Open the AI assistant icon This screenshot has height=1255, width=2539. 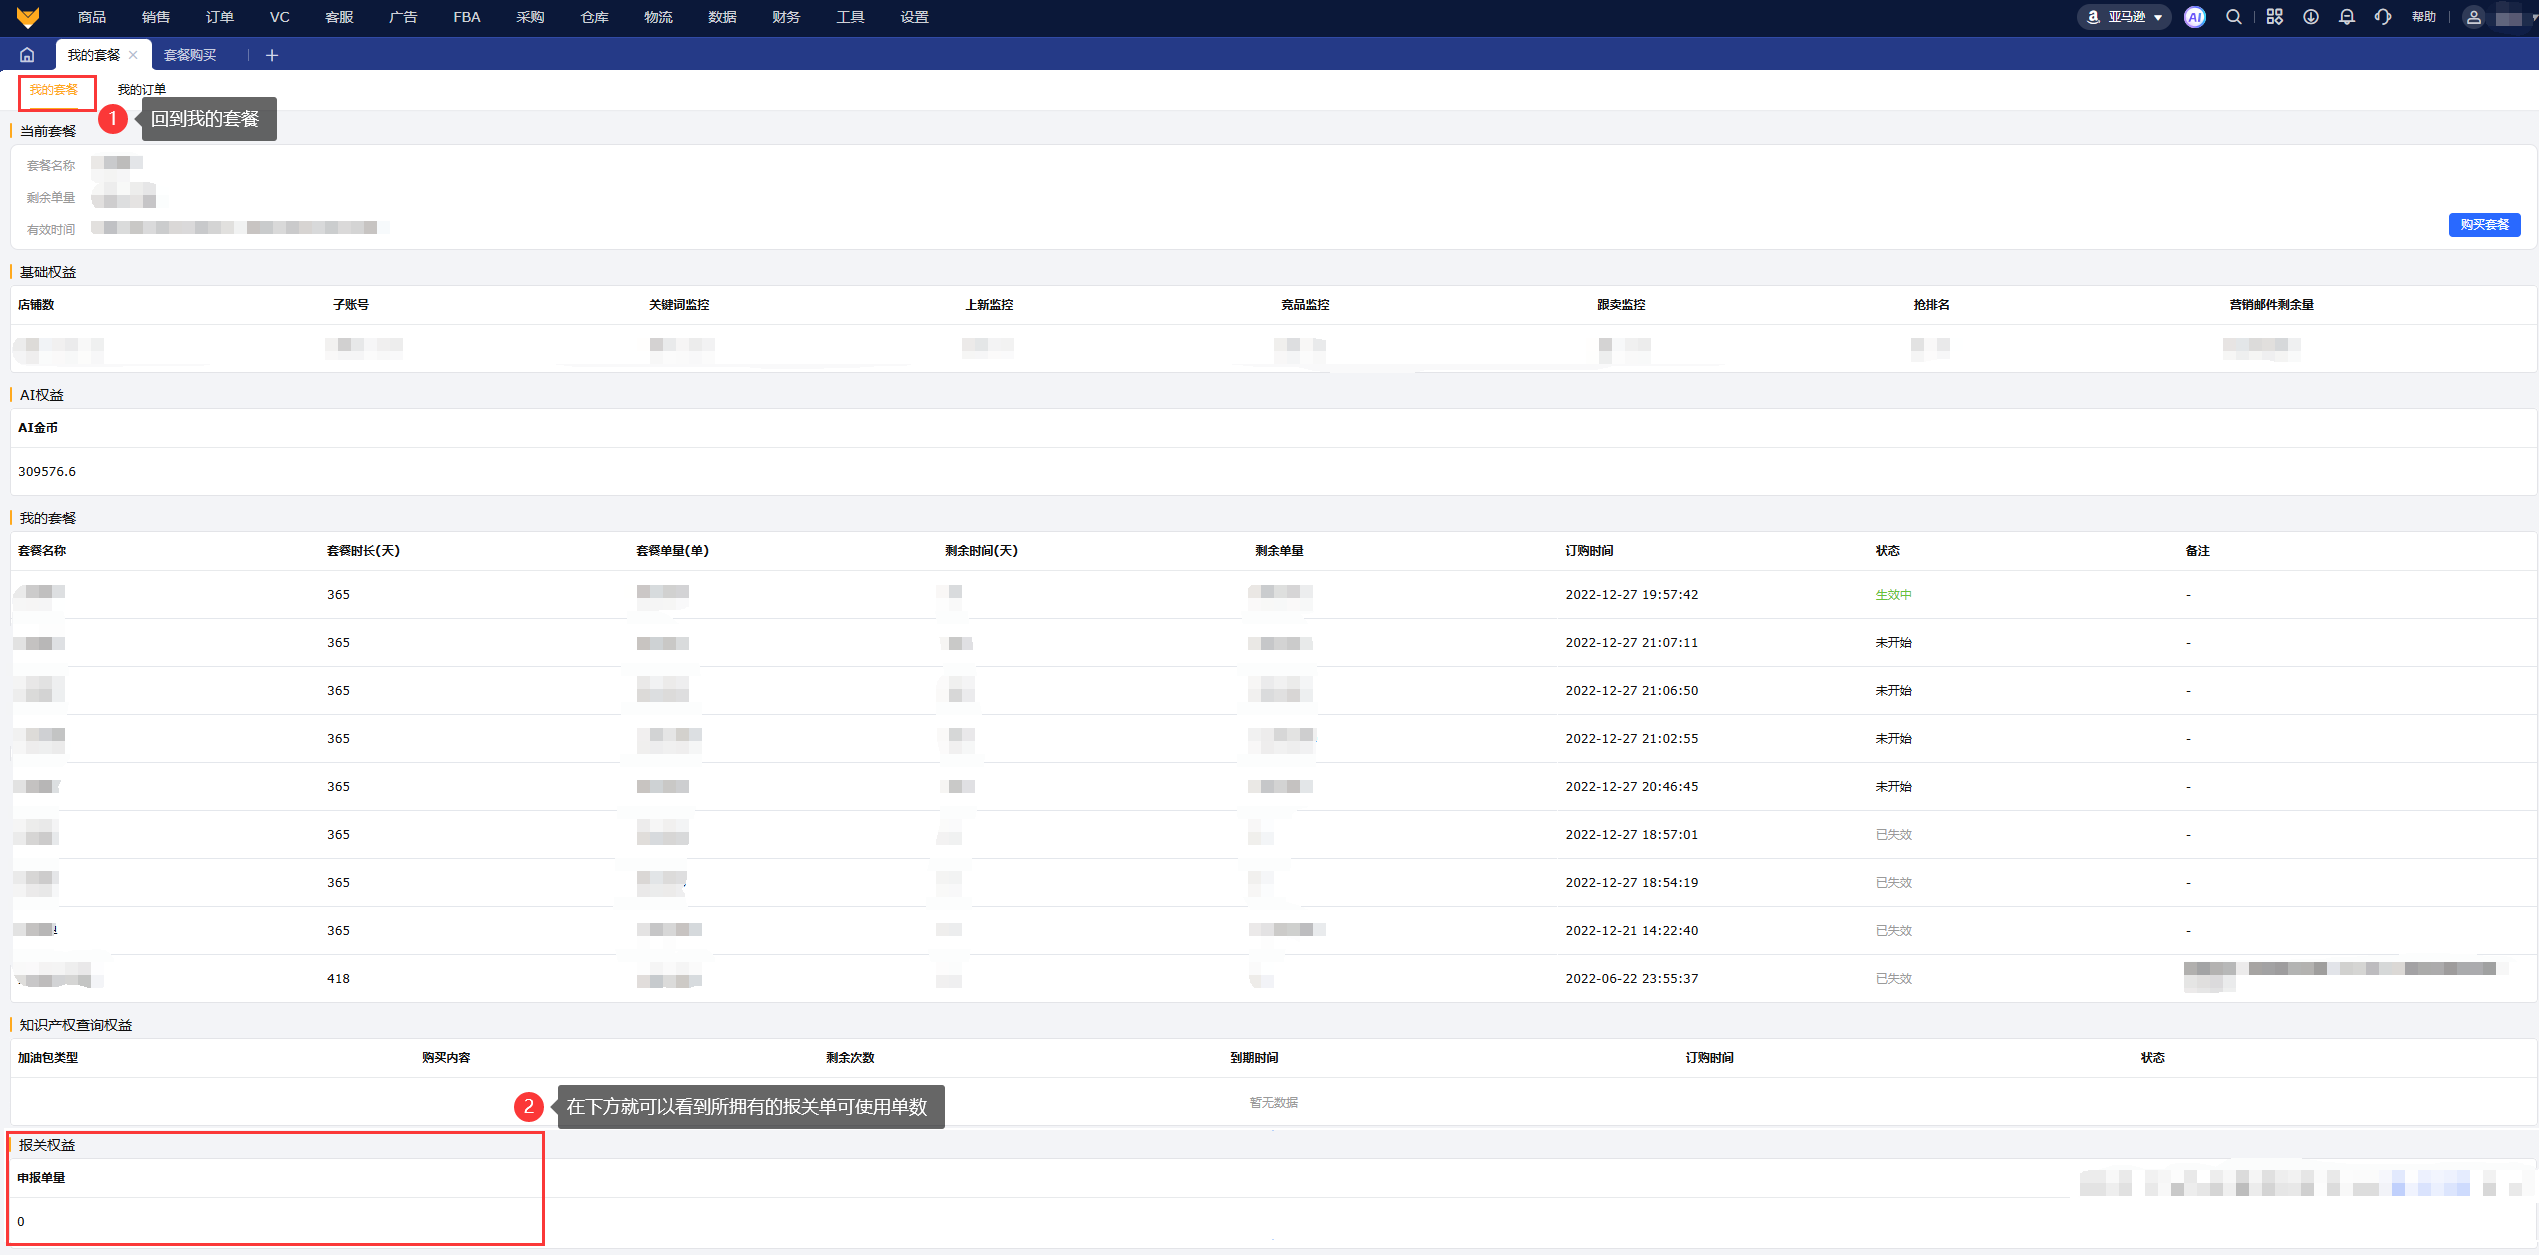click(x=2195, y=17)
